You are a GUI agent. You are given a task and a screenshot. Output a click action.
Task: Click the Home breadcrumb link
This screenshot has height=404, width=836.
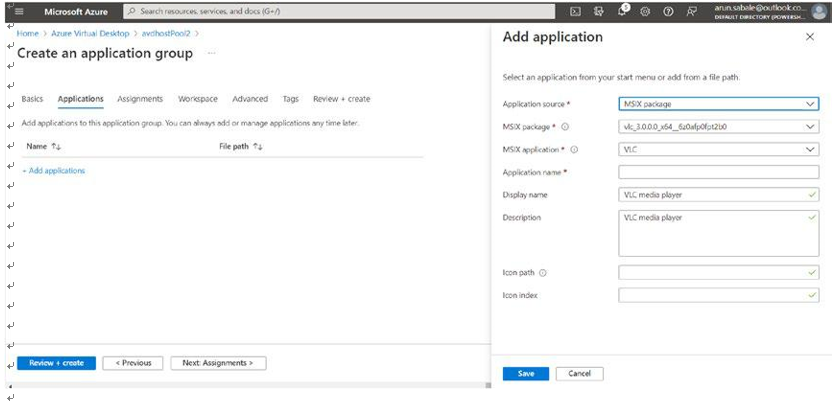tap(28, 33)
